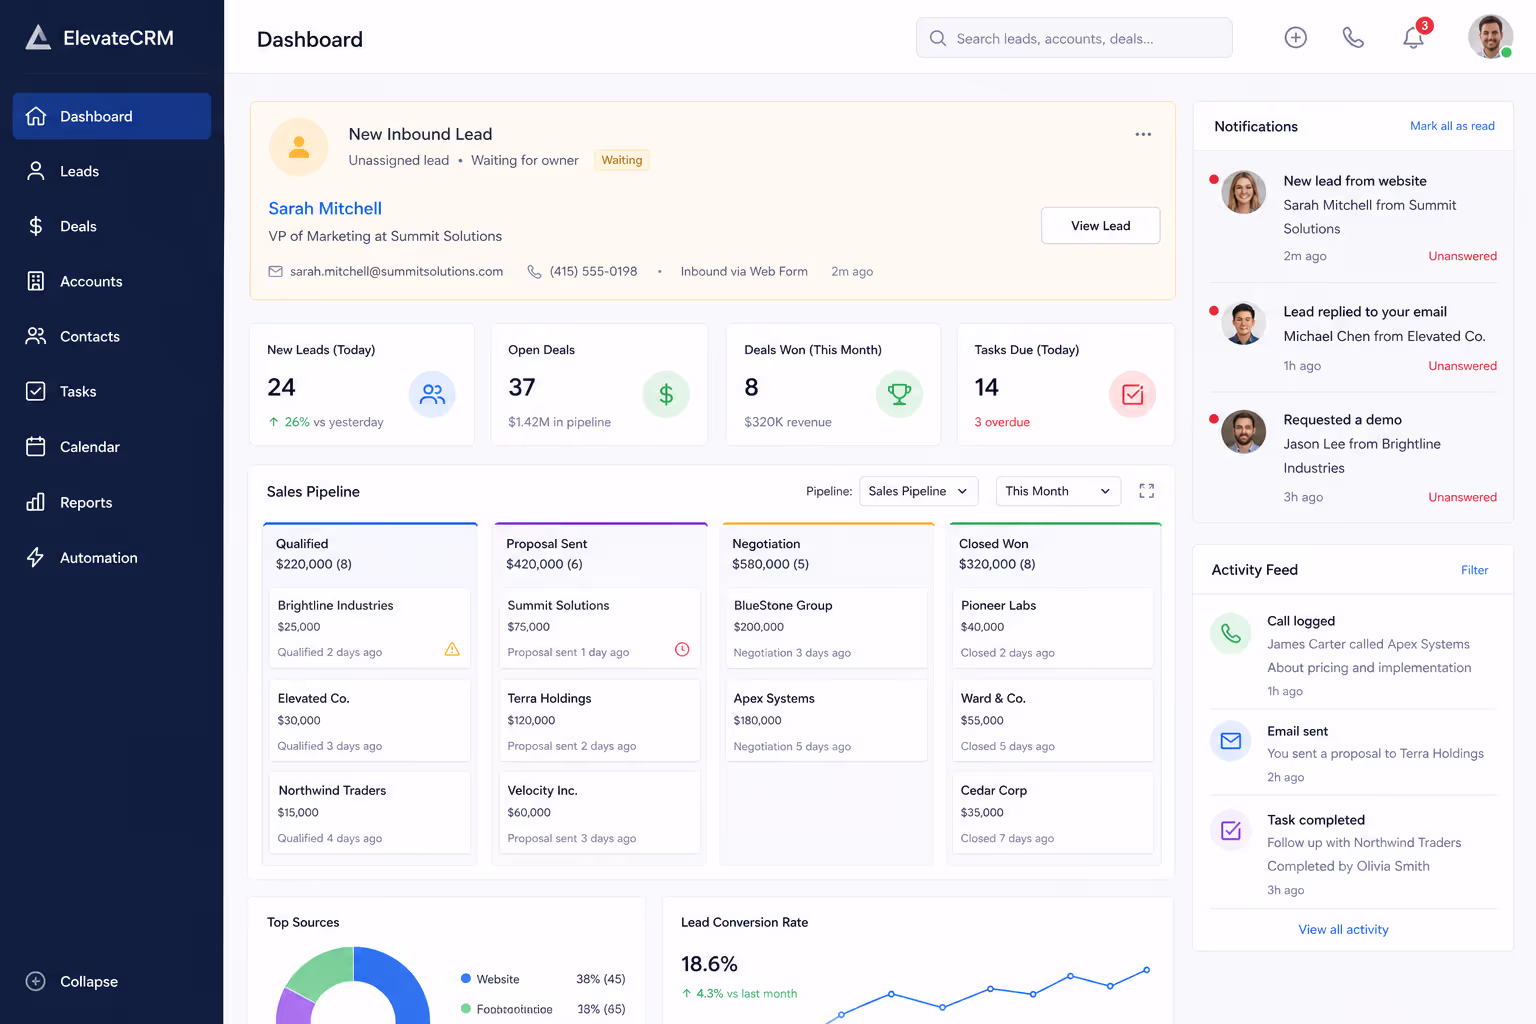
Task: Click the Waiting status badge
Action: click(622, 160)
